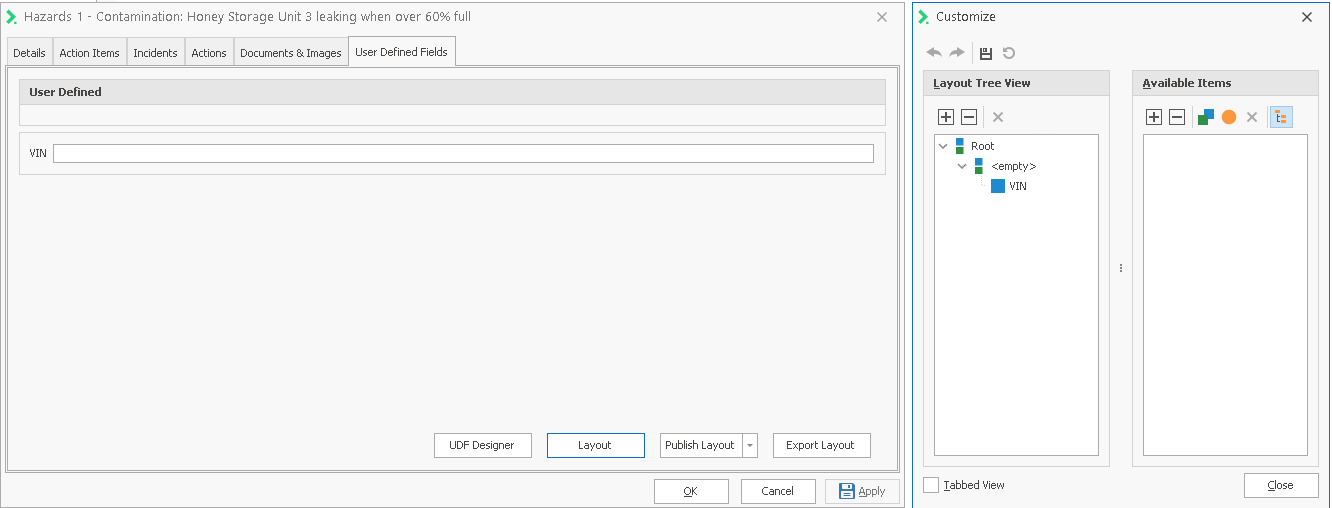The width and height of the screenshot is (1332, 508).
Task: Select the VIN item in layout tree
Action: pyautogui.click(x=1017, y=186)
